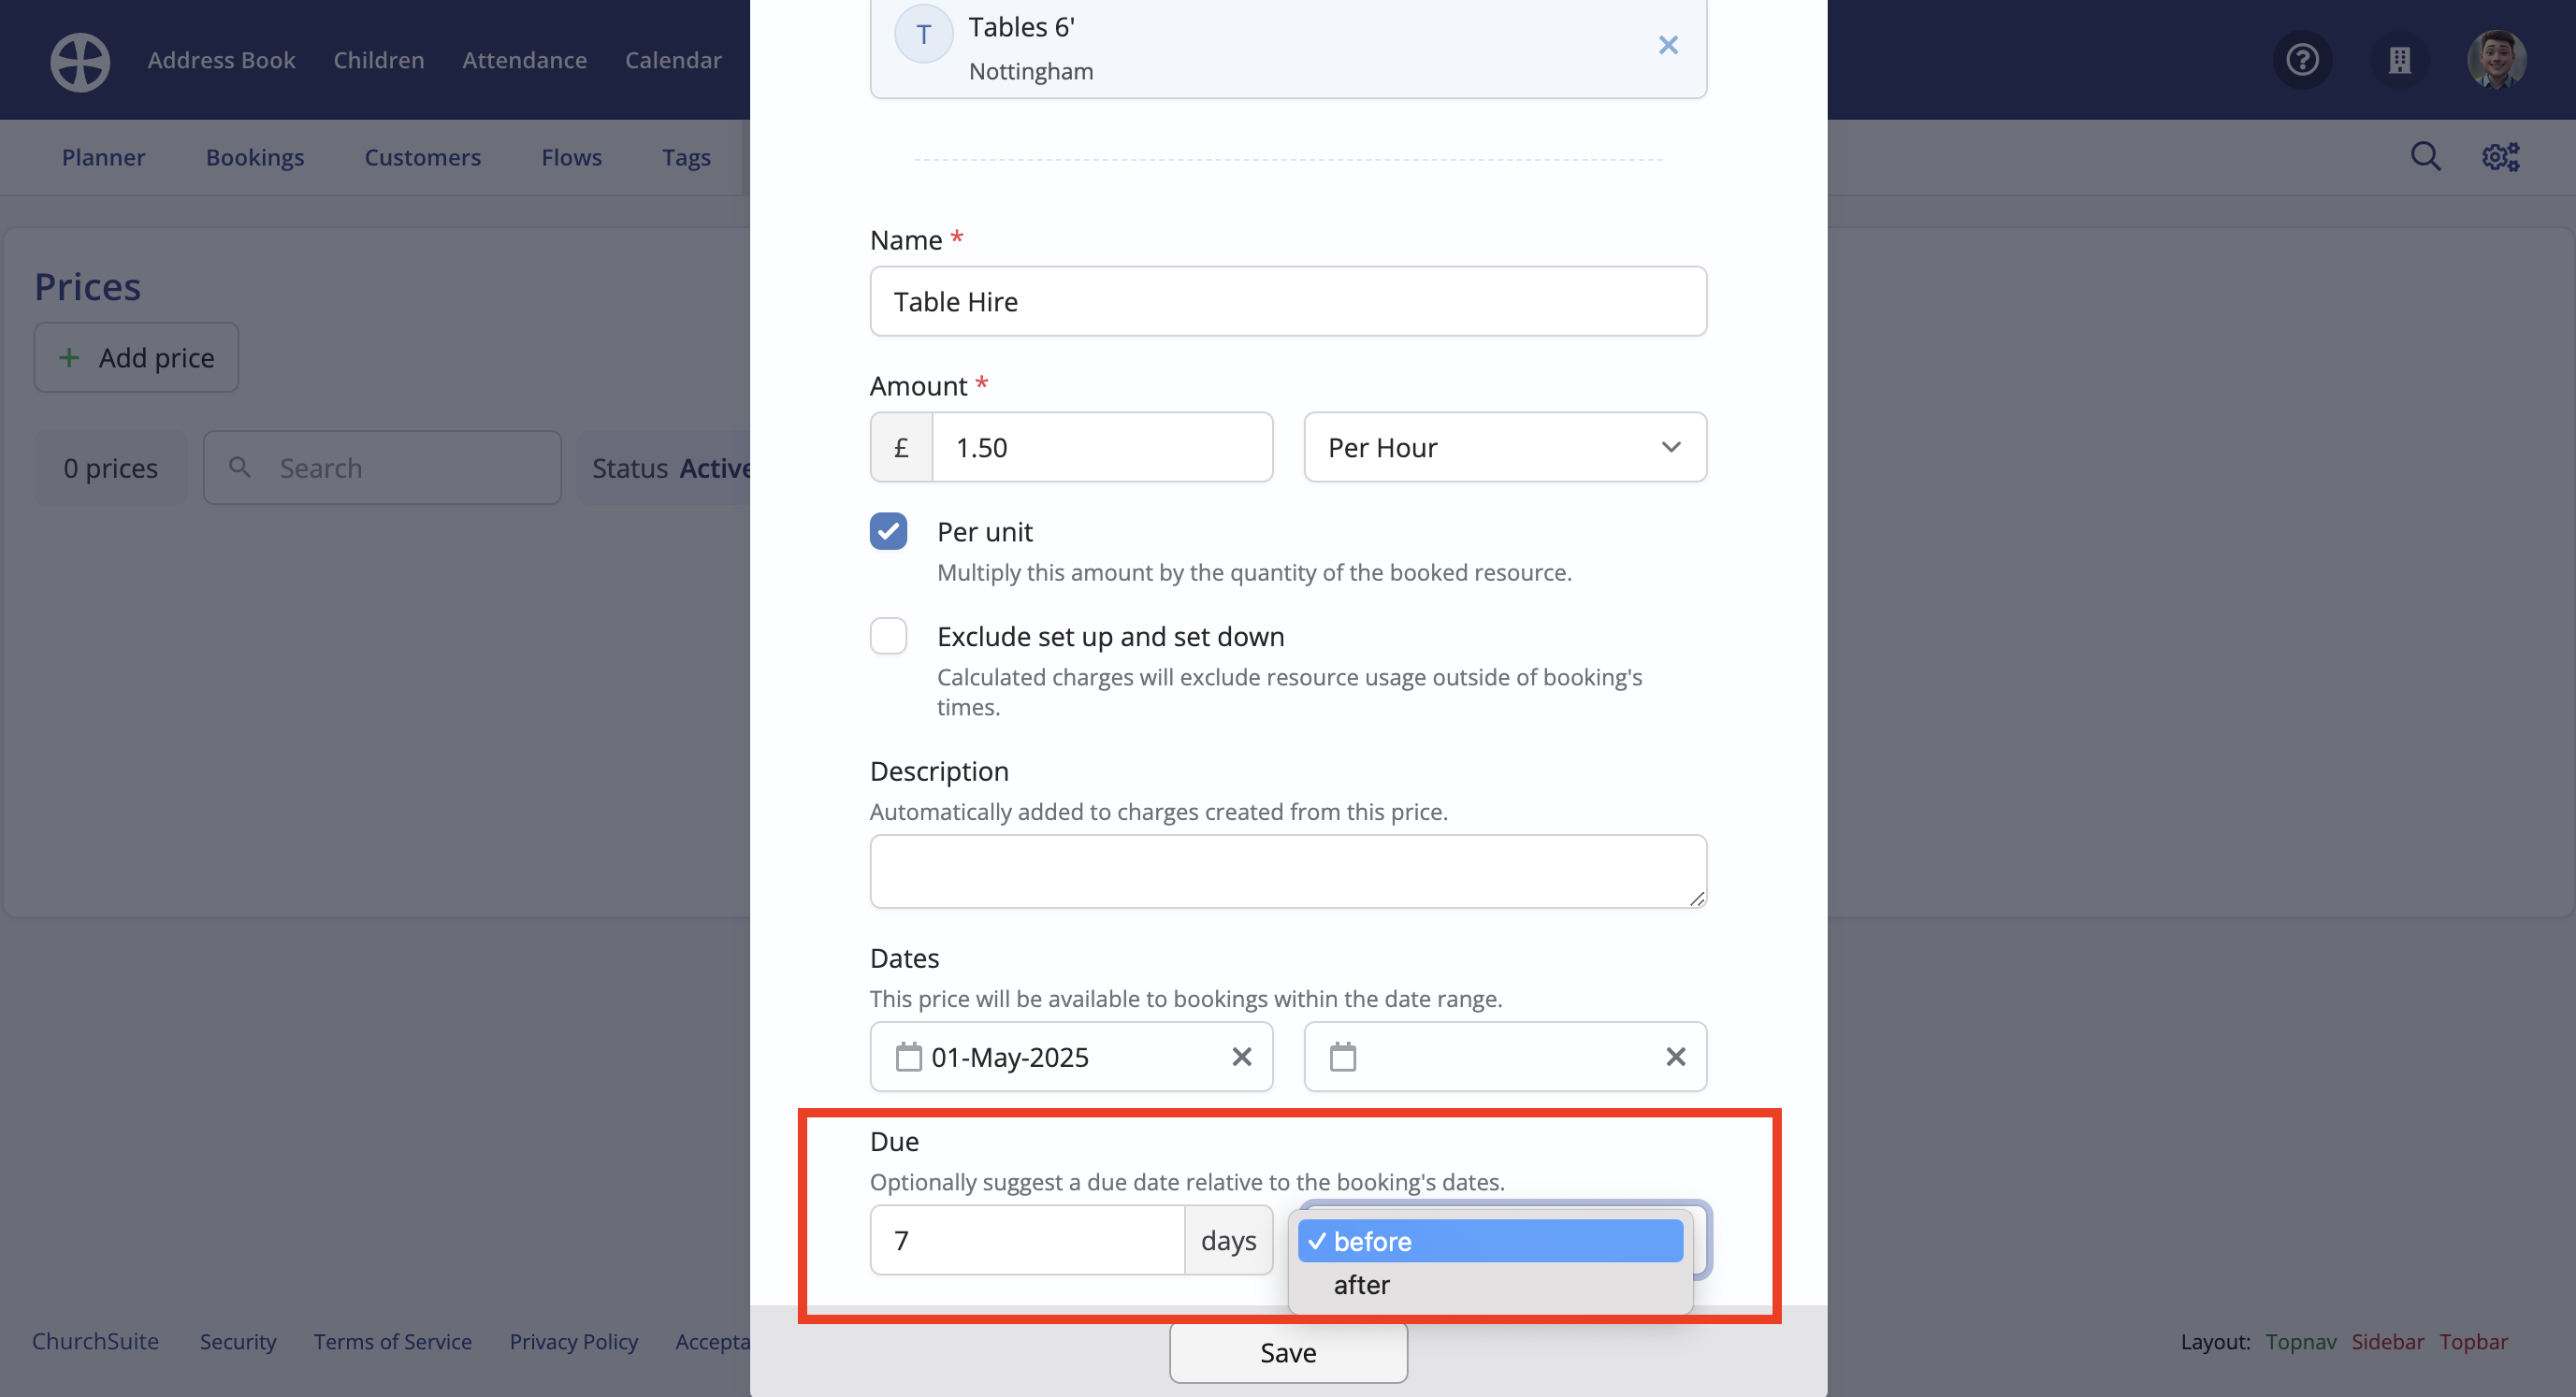Open the module settings gears icon

point(2500,157)
